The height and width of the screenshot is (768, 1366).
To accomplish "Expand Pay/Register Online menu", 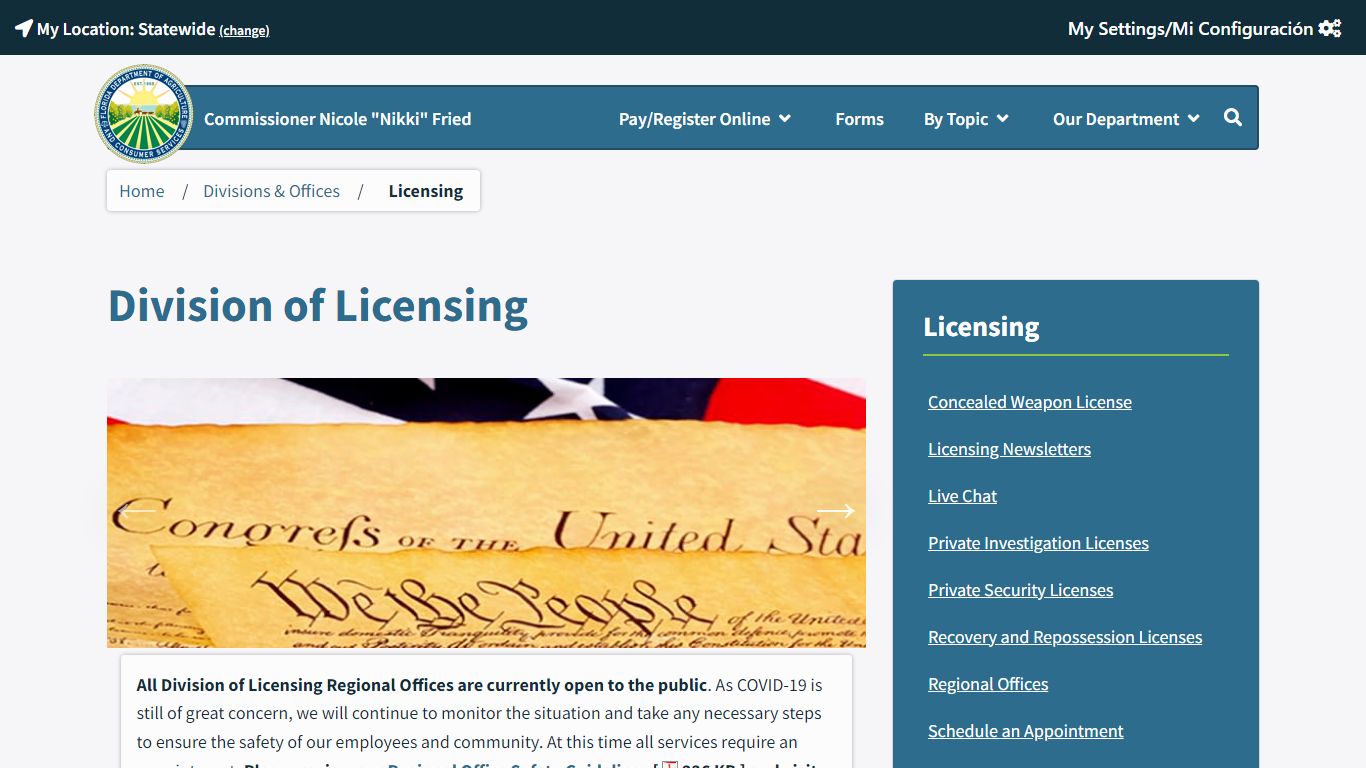I will 705,119.
